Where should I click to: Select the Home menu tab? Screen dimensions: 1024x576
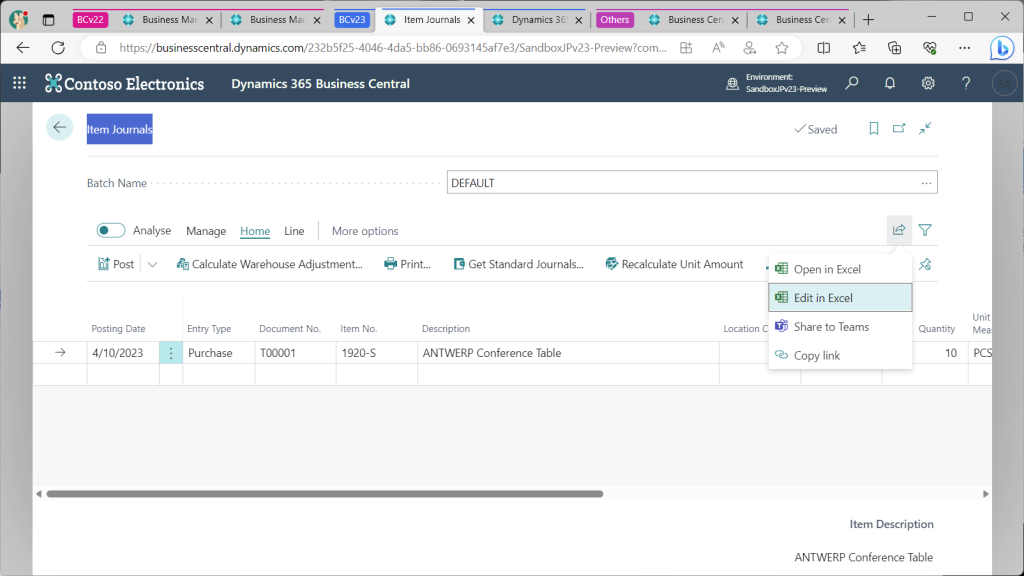click(255, 231)
